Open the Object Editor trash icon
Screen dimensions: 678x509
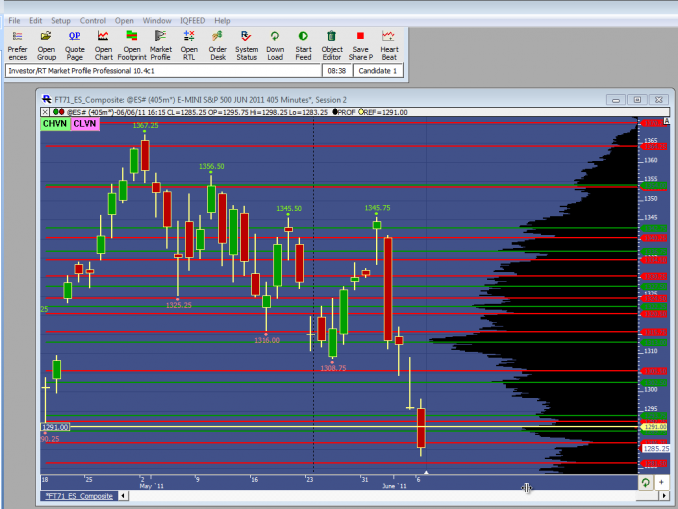332,44
